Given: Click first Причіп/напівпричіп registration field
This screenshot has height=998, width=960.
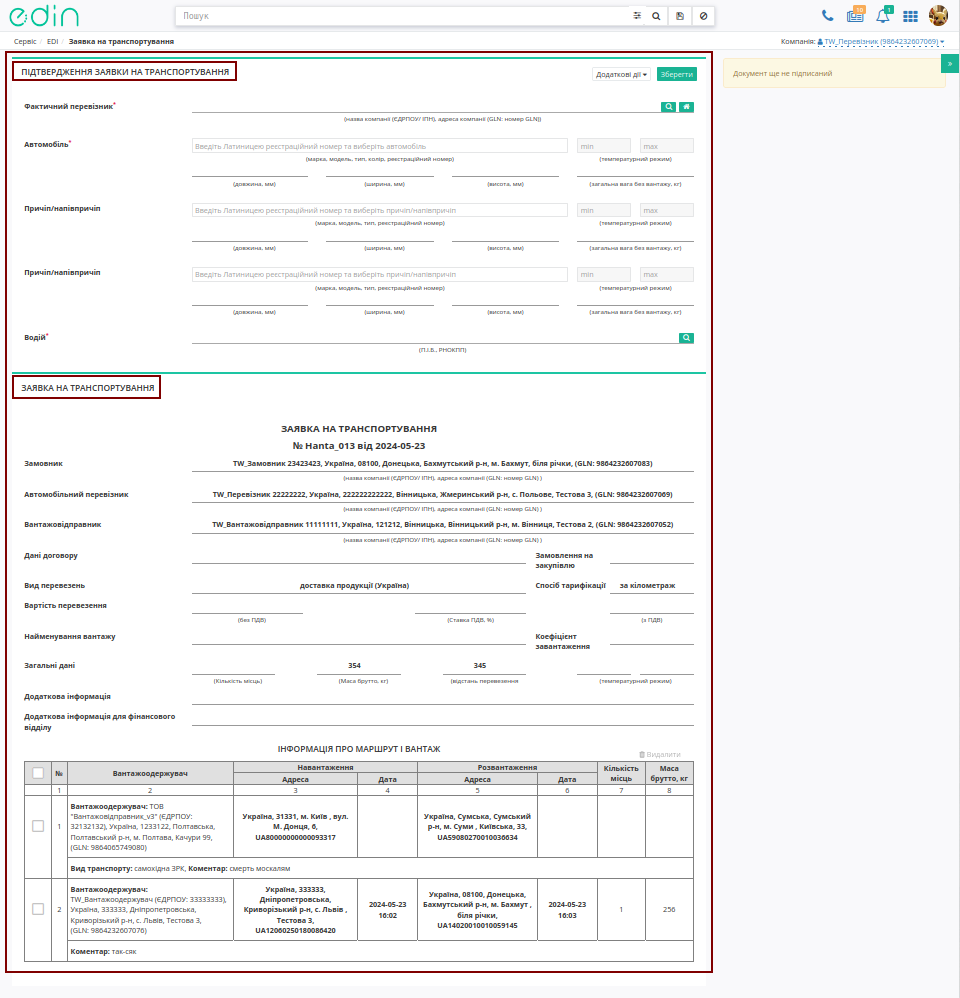Looking at the screenshot, I should click(379, 211).
